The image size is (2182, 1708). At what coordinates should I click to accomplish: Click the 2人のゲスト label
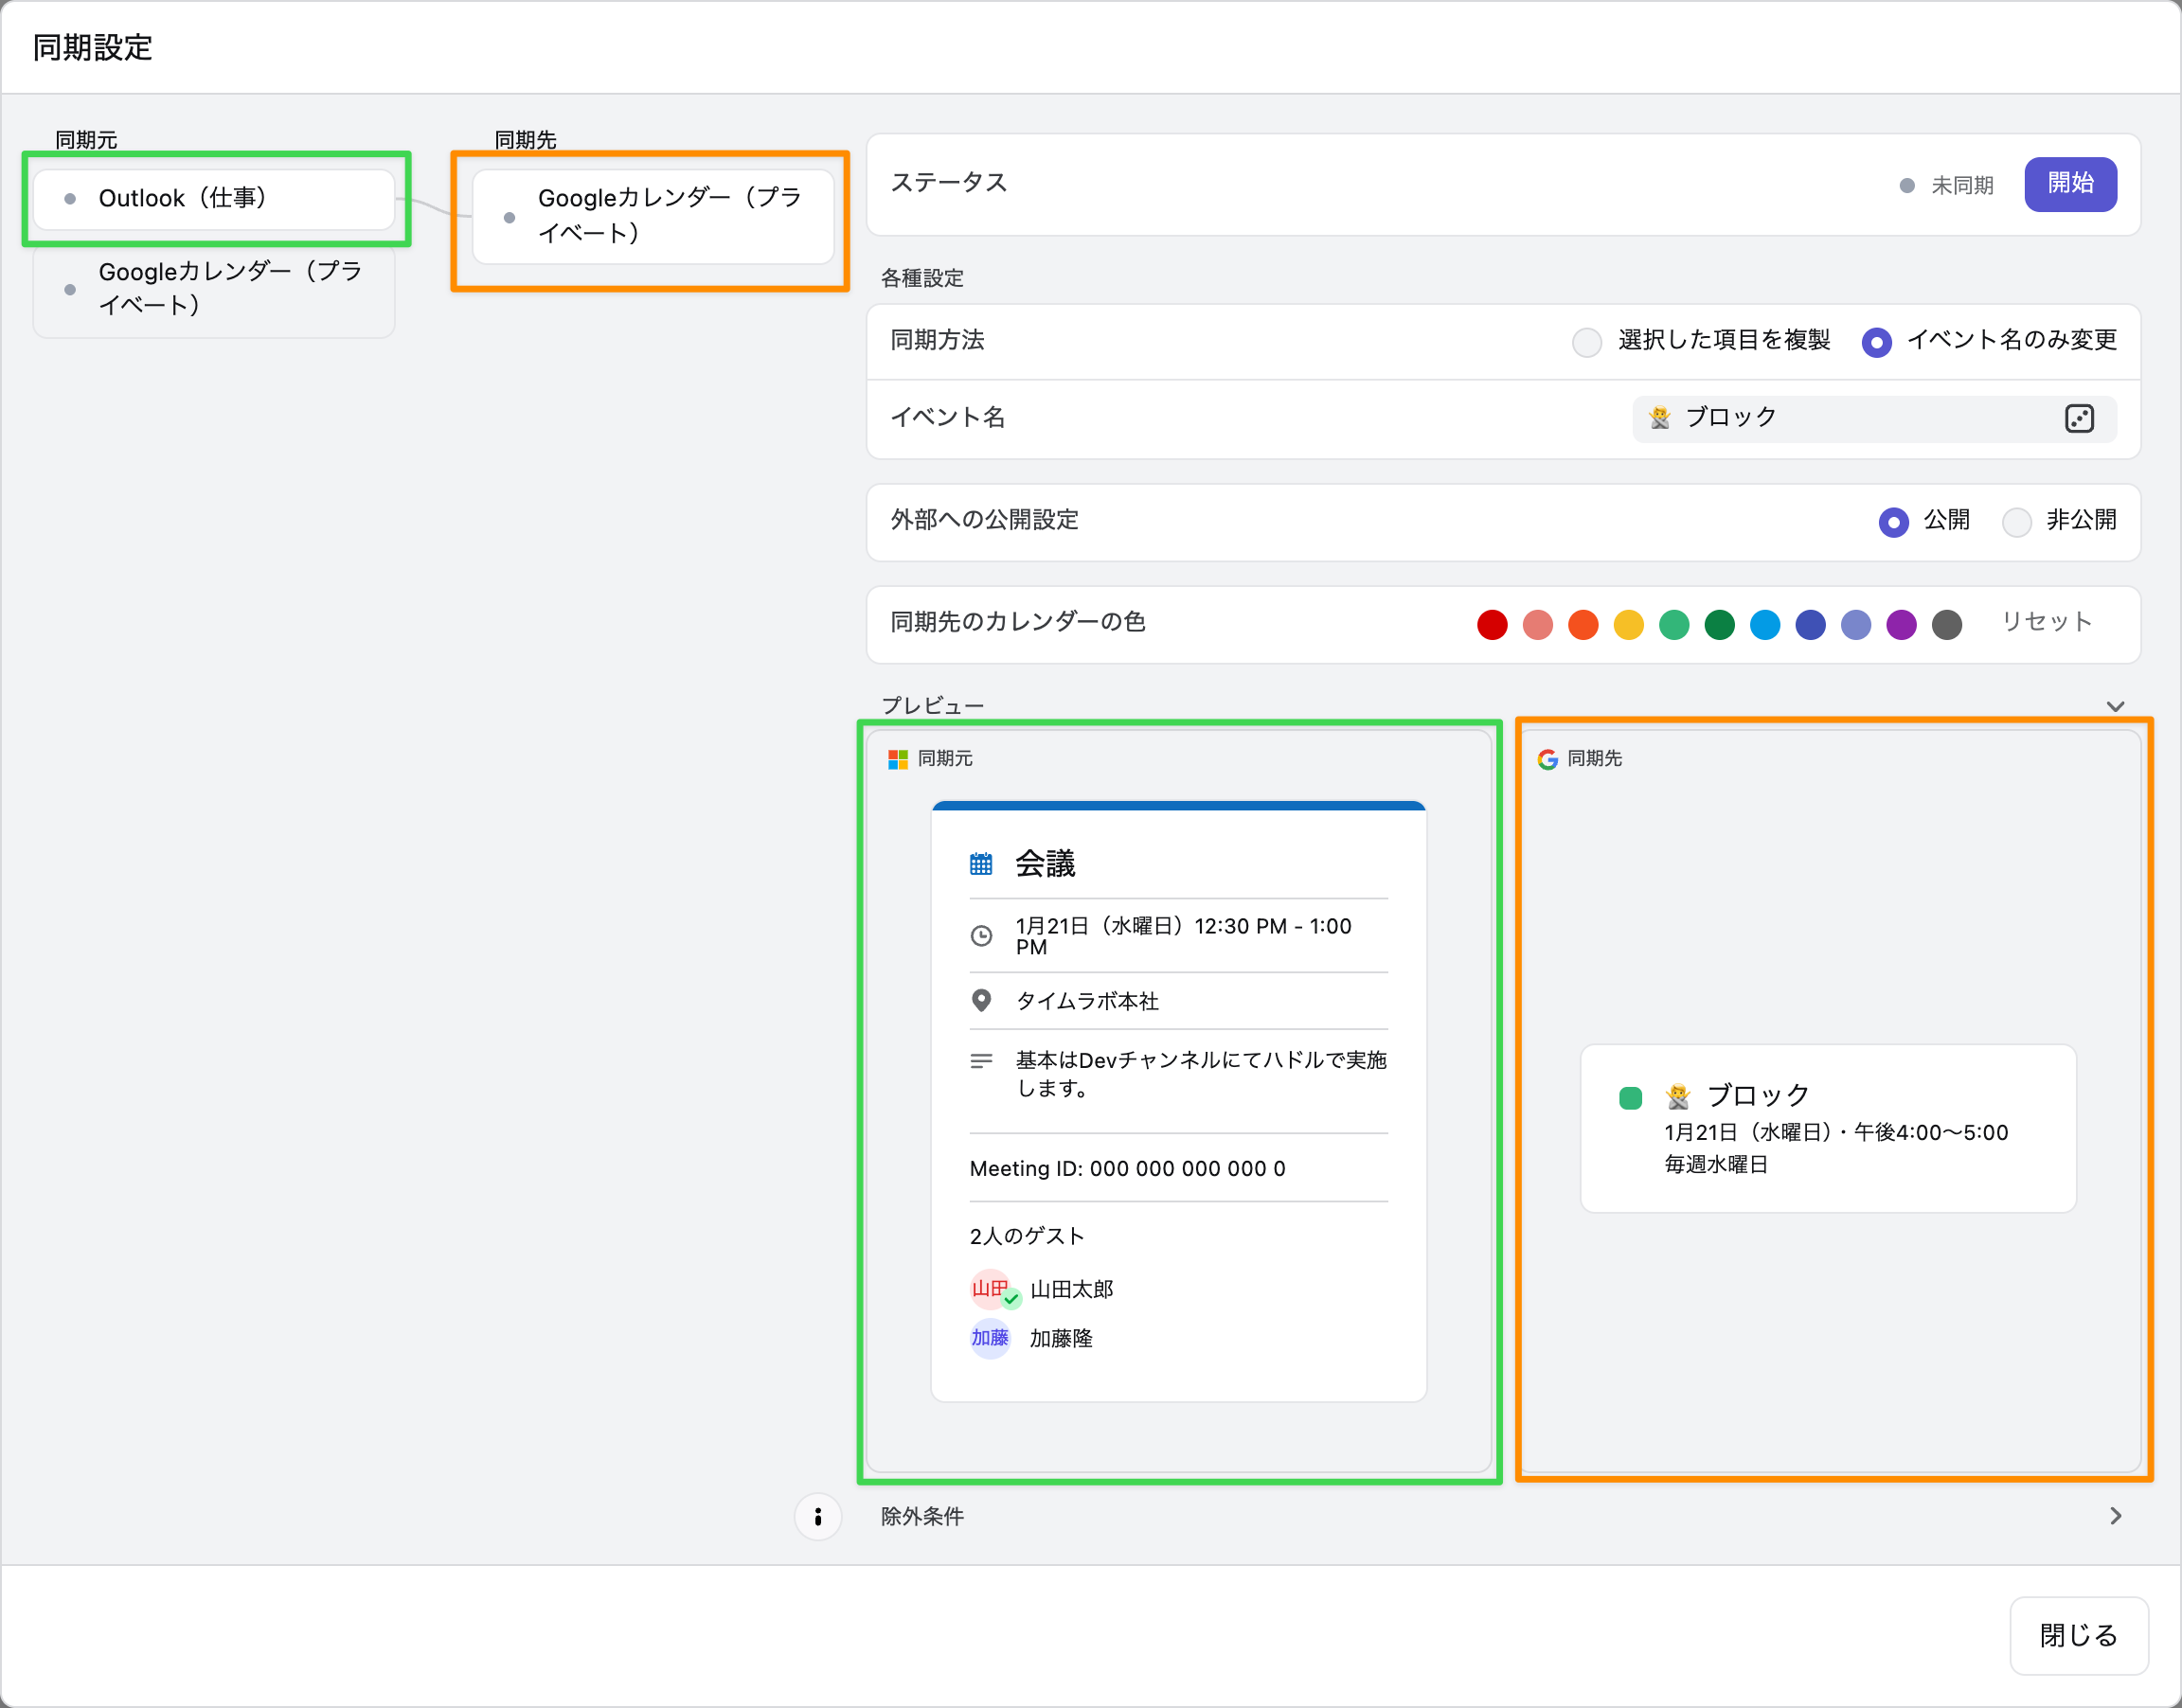pyautogui.click(x=1027, y=1236)
